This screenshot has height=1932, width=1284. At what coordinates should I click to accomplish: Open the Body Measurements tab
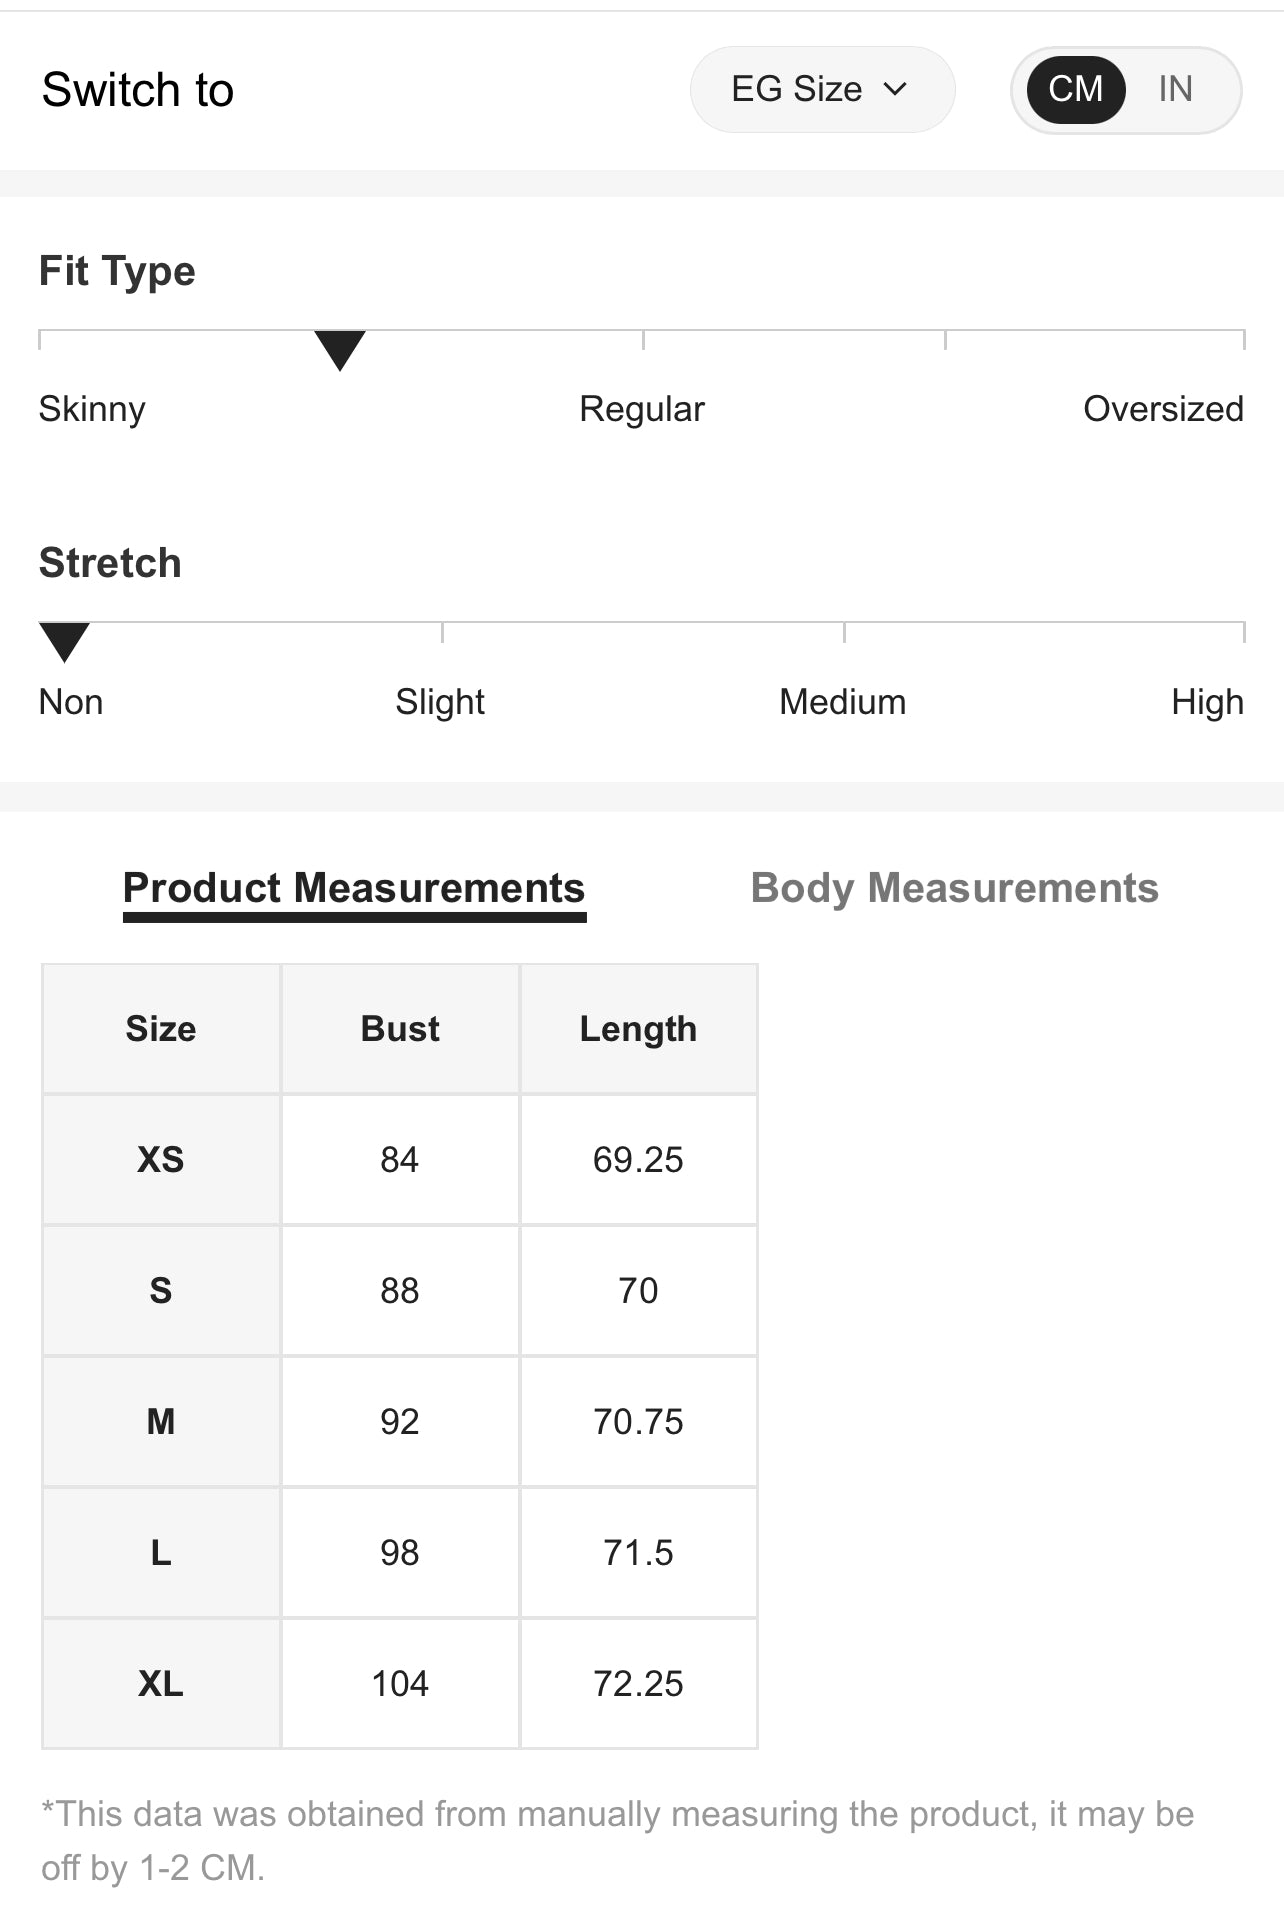[954, 888]
